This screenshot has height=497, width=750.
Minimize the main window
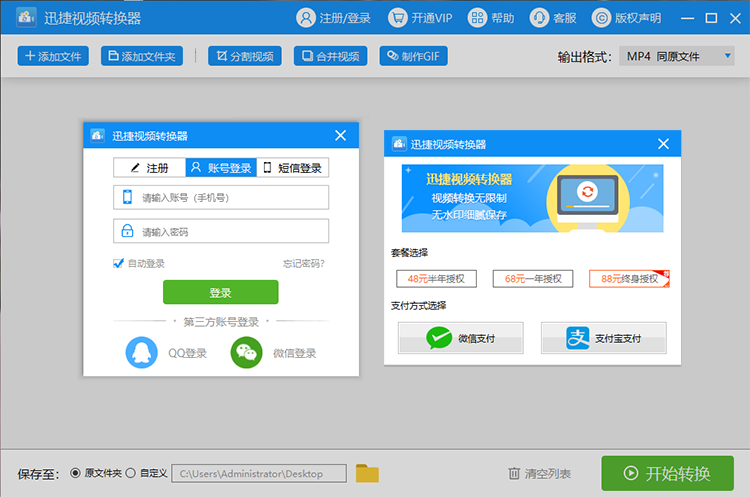(x=687, y=18)
